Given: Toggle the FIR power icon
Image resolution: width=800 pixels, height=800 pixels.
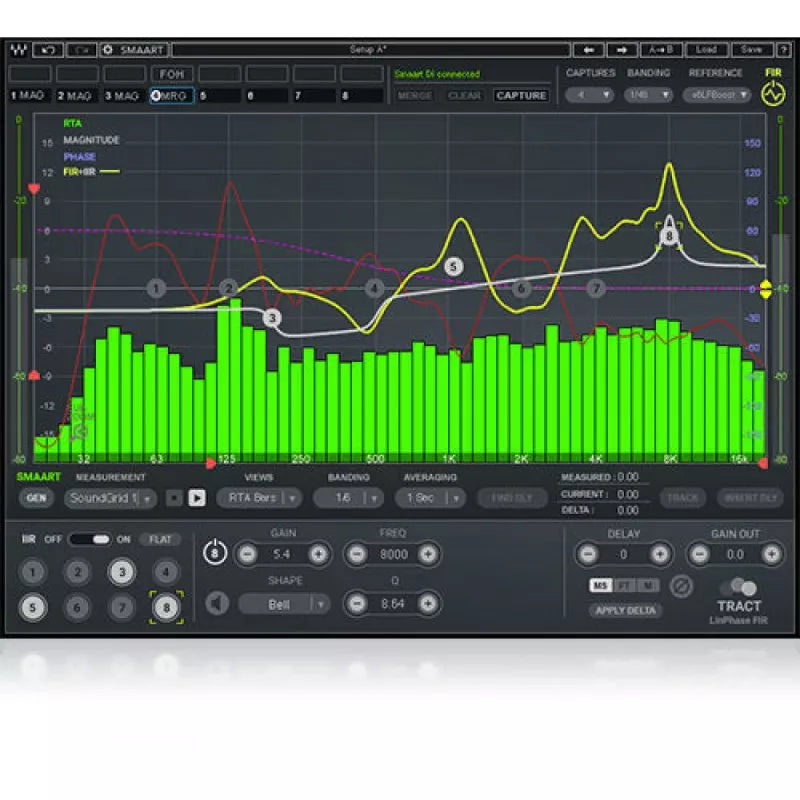Looking at the screenshot, I should (x=773, y=94).
